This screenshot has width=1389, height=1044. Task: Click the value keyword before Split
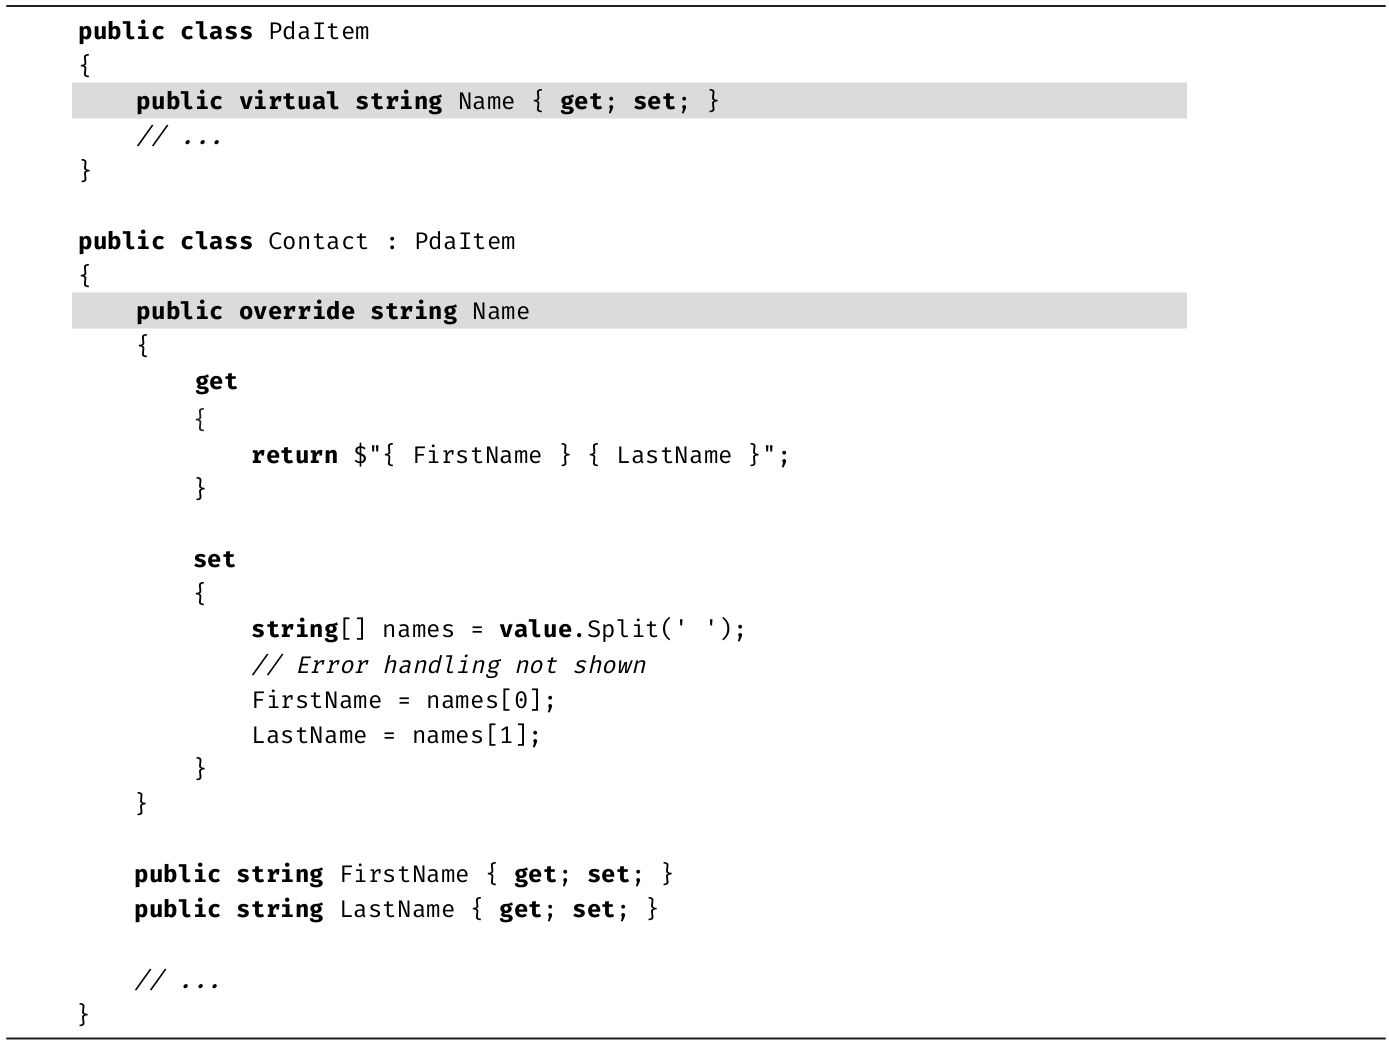coord(536,629)
